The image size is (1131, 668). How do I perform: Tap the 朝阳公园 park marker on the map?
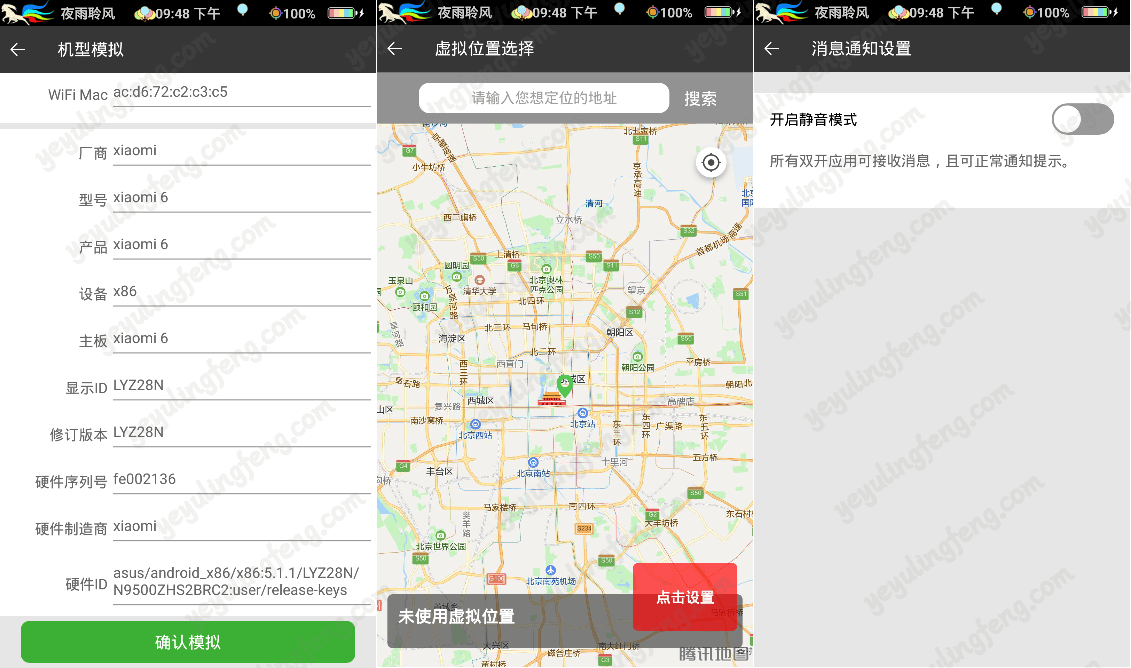[637, 357]
